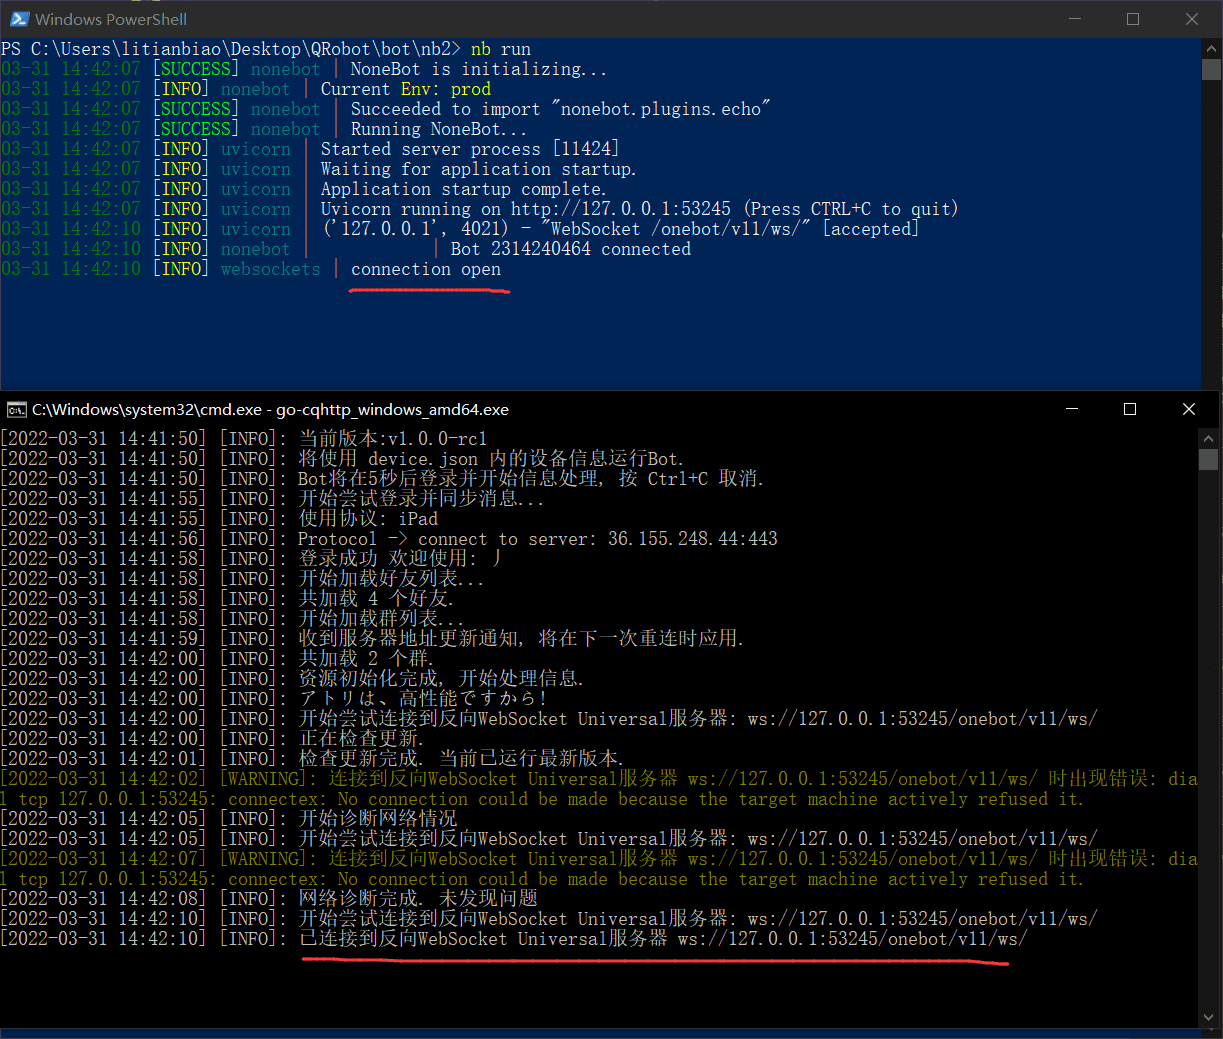This screenshot has height=1039, width=1223.
Task: Maximize the Windows PowerShell window
Action: [1133, 19]
